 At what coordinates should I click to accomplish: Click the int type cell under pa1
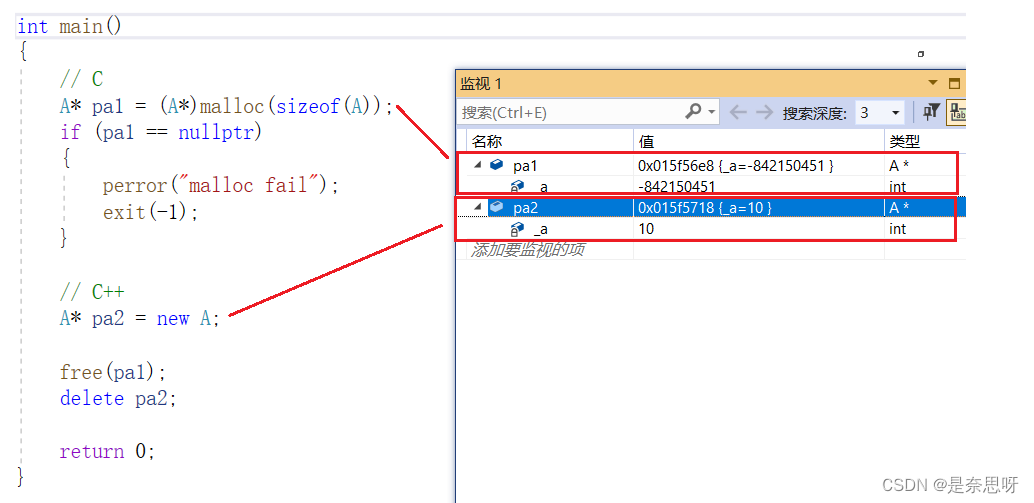pyautogui.click(x=897, y=187)
